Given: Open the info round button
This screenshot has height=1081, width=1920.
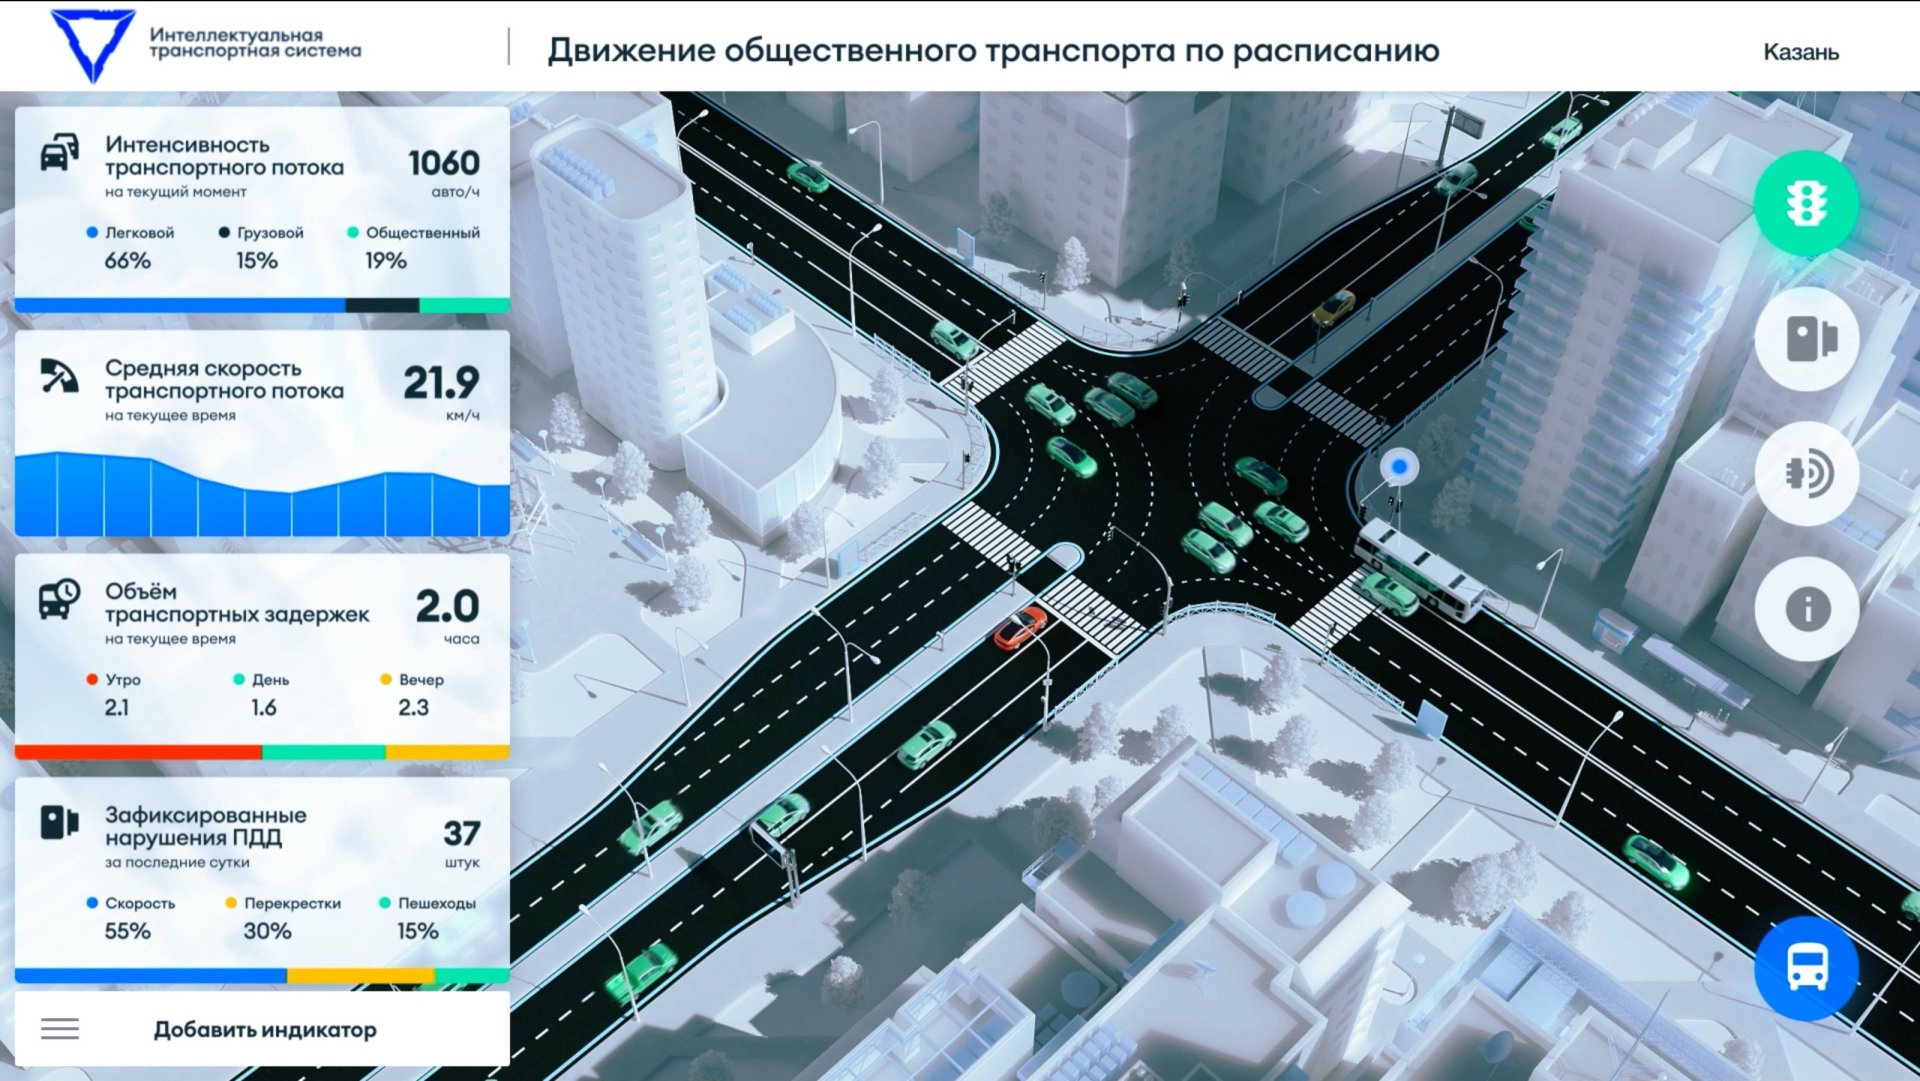Looking at the screenshot, I should [1806, 609].
